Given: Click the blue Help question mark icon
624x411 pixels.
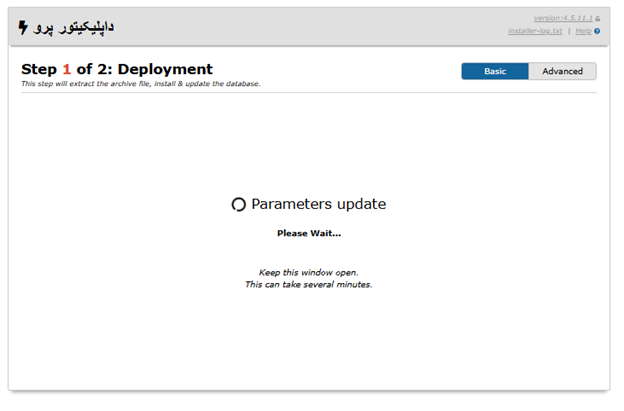Looking at the screenshot, I should click(x=597, y=31).
